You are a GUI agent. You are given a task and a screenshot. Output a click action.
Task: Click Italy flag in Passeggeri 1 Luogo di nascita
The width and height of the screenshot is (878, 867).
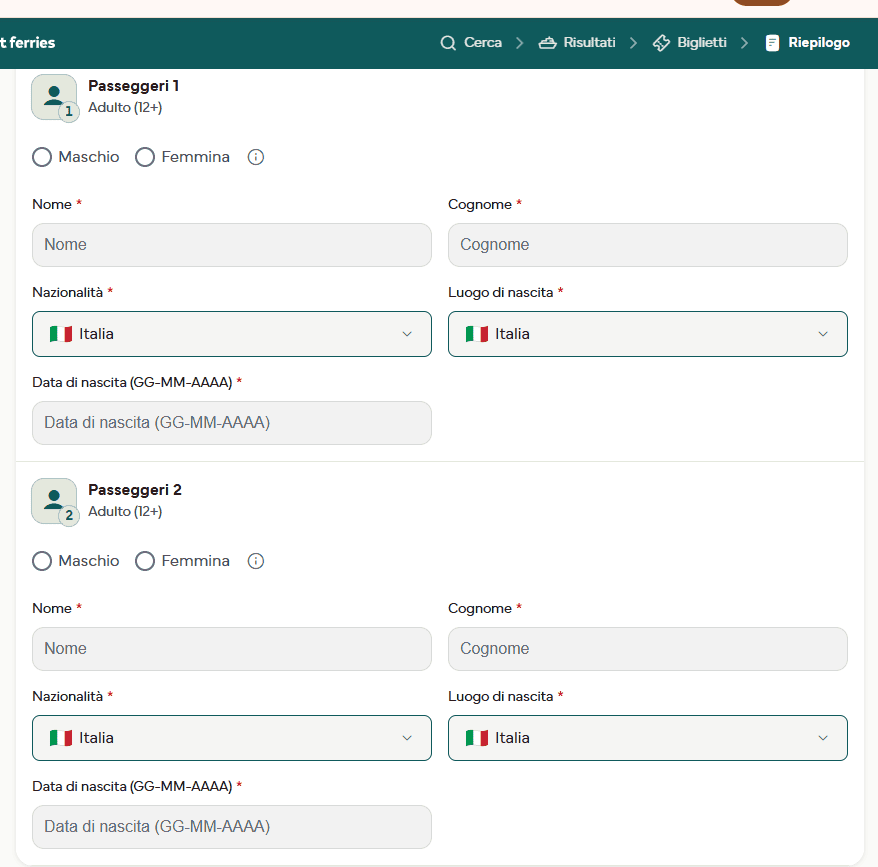pyautogui.click(x=477, y=334)
